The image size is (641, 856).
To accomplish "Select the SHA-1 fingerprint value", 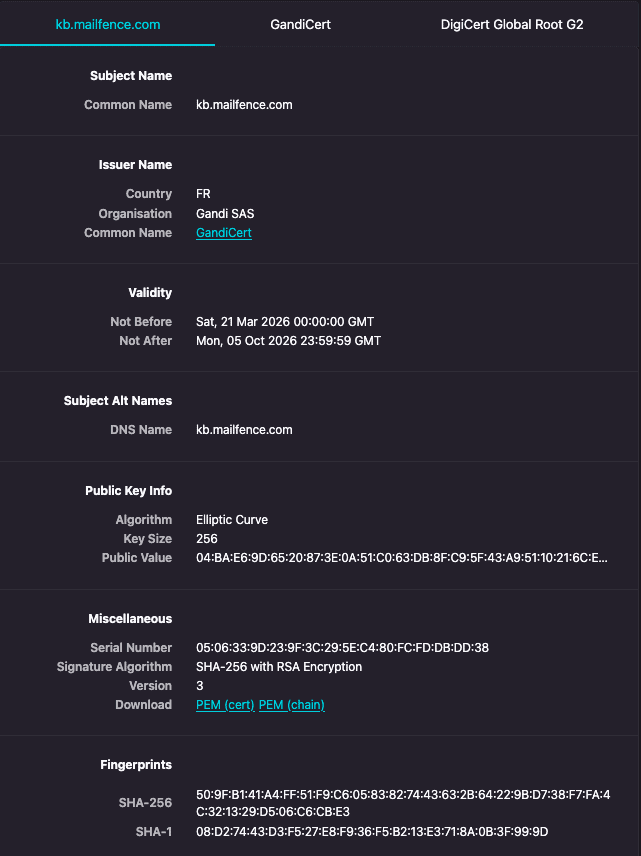I will pos(372,832).
